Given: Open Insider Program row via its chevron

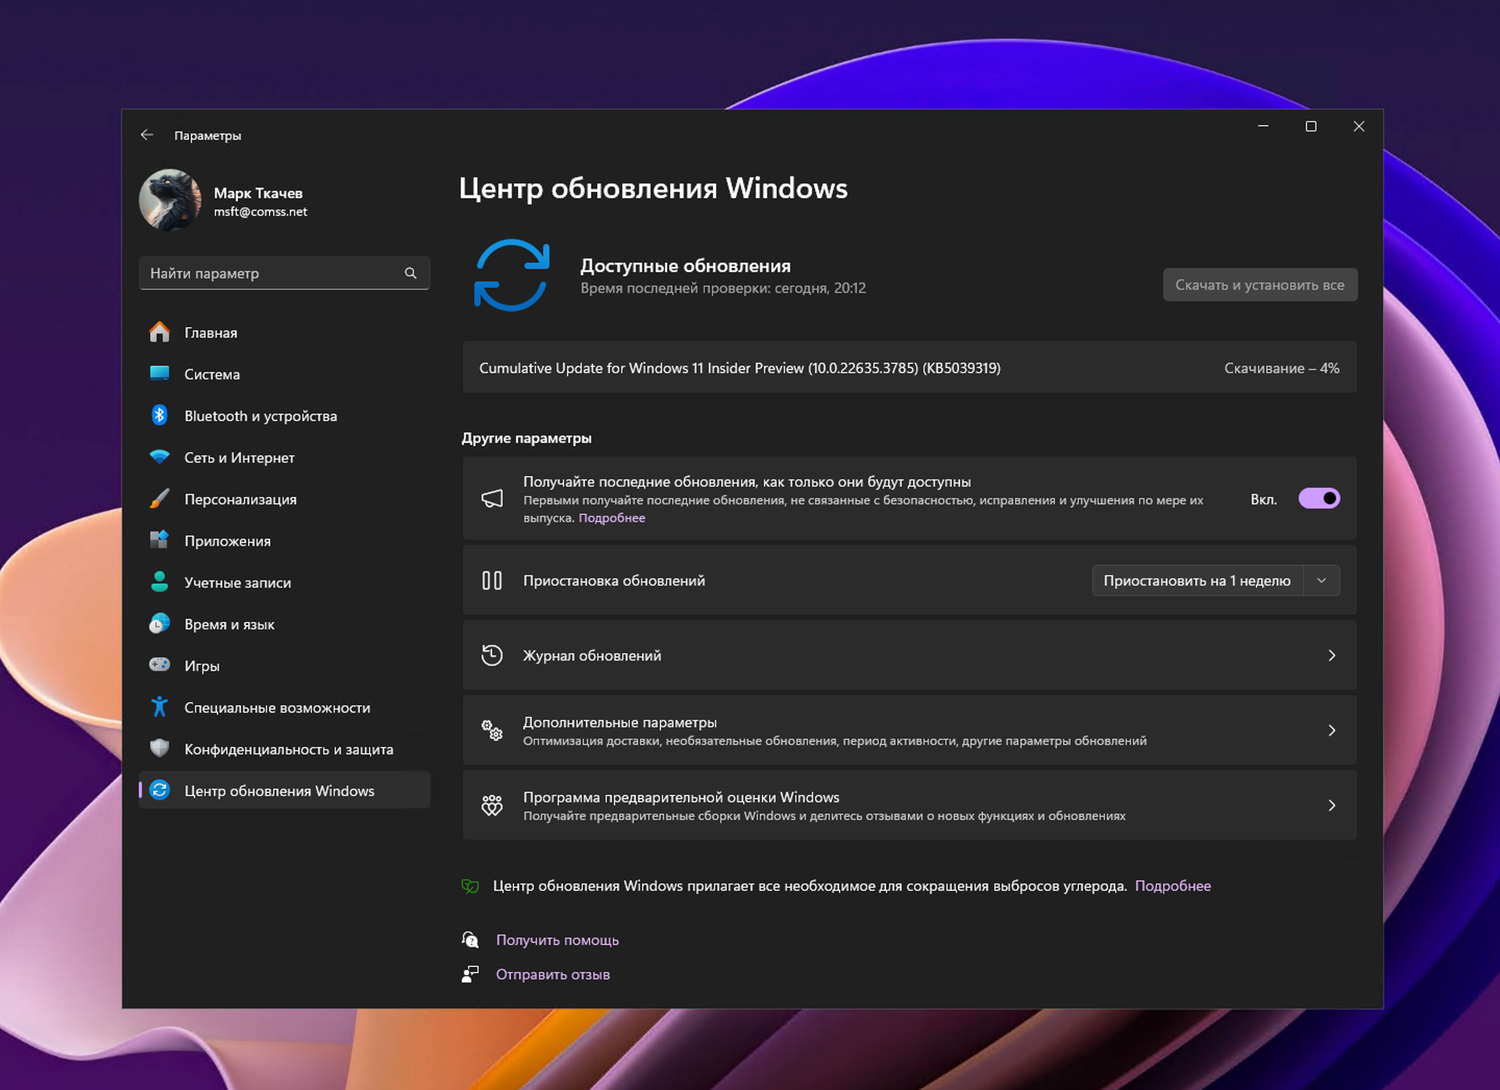Looking at the screenshot, I should (x=1332, y=805).
